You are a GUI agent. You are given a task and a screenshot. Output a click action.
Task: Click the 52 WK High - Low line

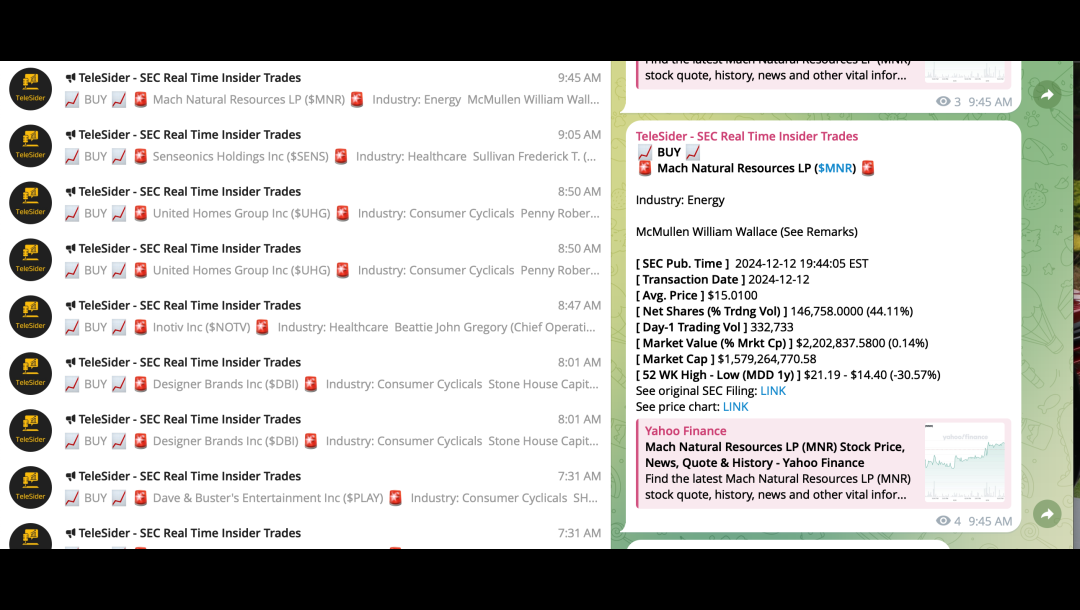coord(788,375)
